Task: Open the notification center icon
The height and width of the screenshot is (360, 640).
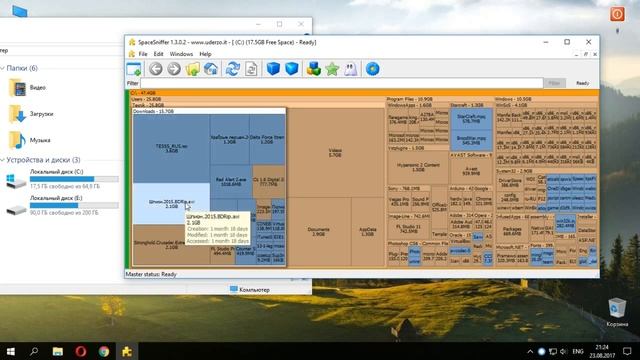Action: click(627, 351)
